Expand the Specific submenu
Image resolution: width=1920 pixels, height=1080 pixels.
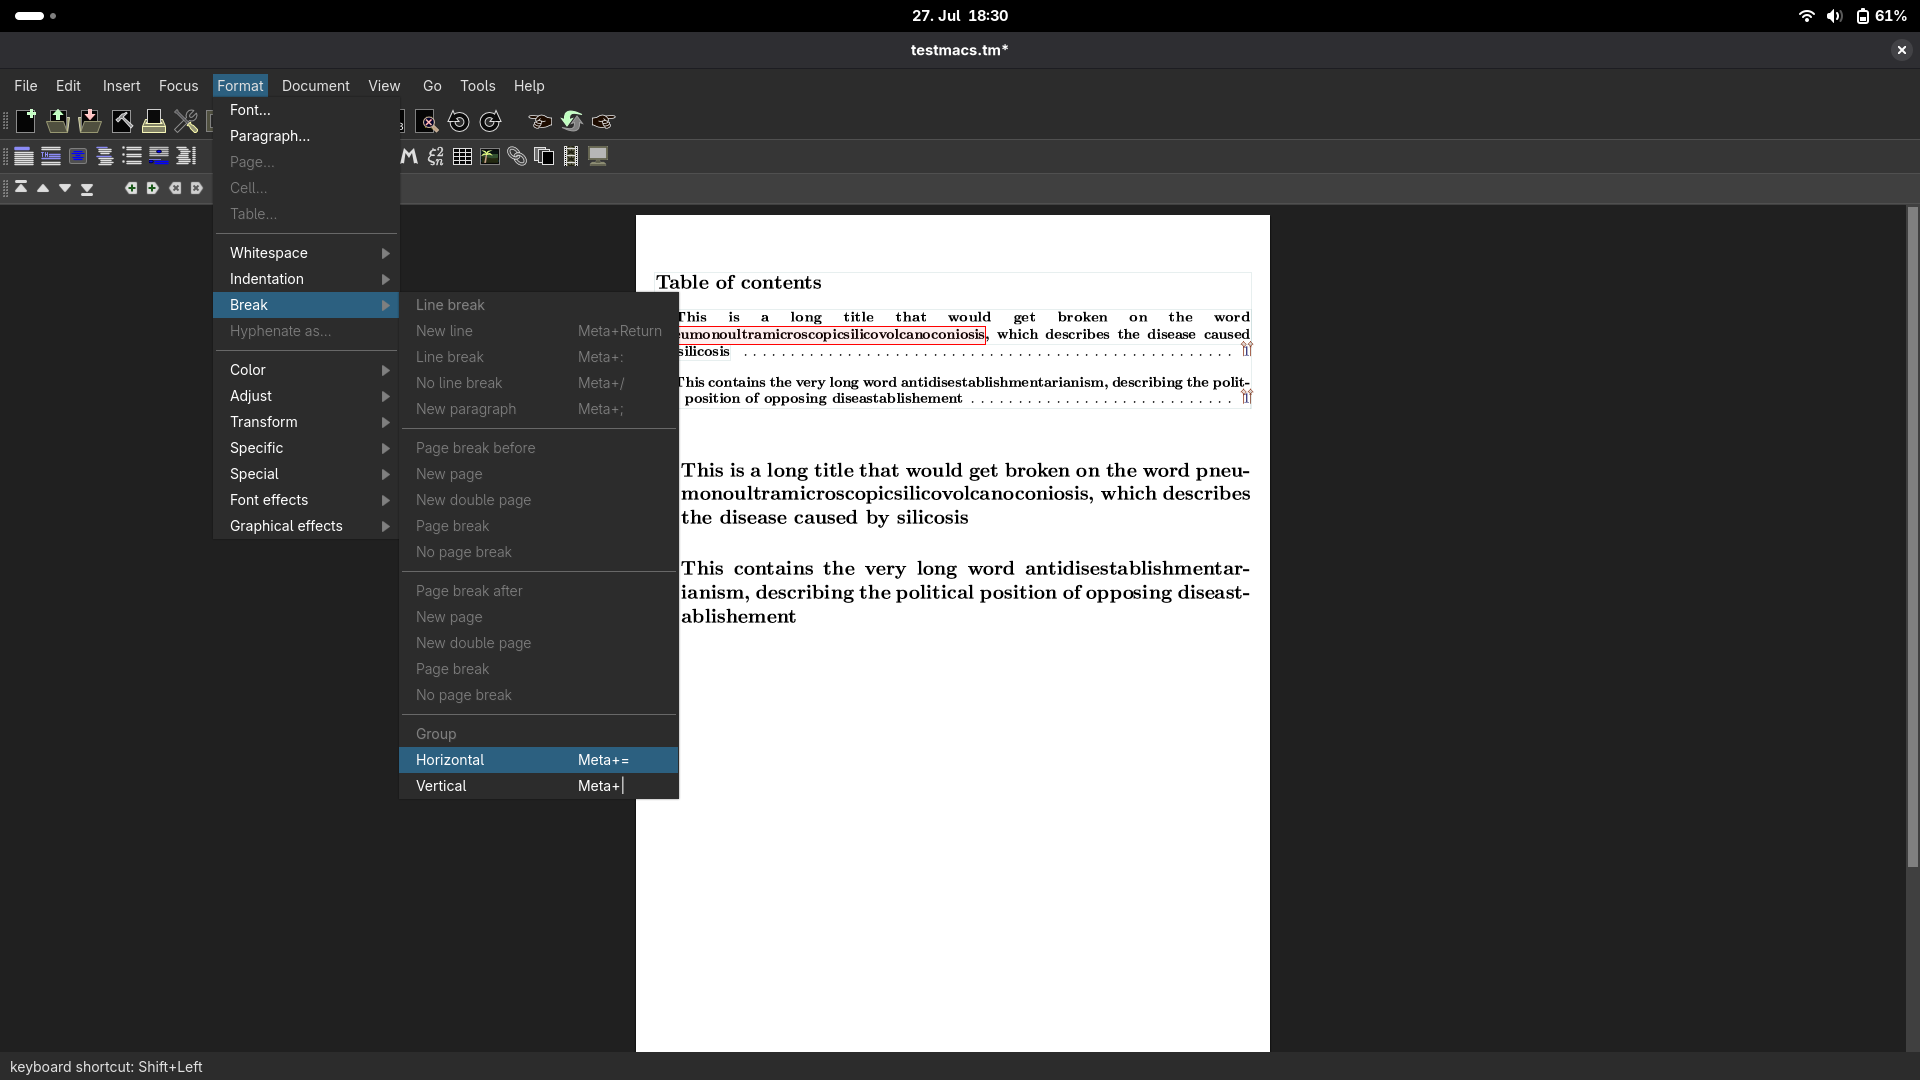click(306, 448)
